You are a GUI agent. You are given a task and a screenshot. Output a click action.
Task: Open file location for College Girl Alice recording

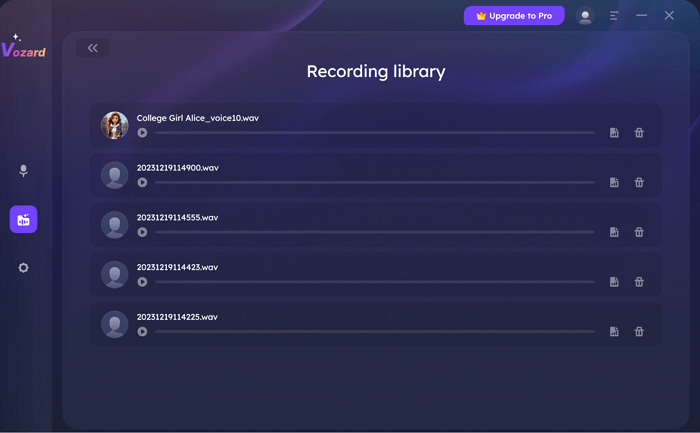pyautogui.click(x=614, y=133)
